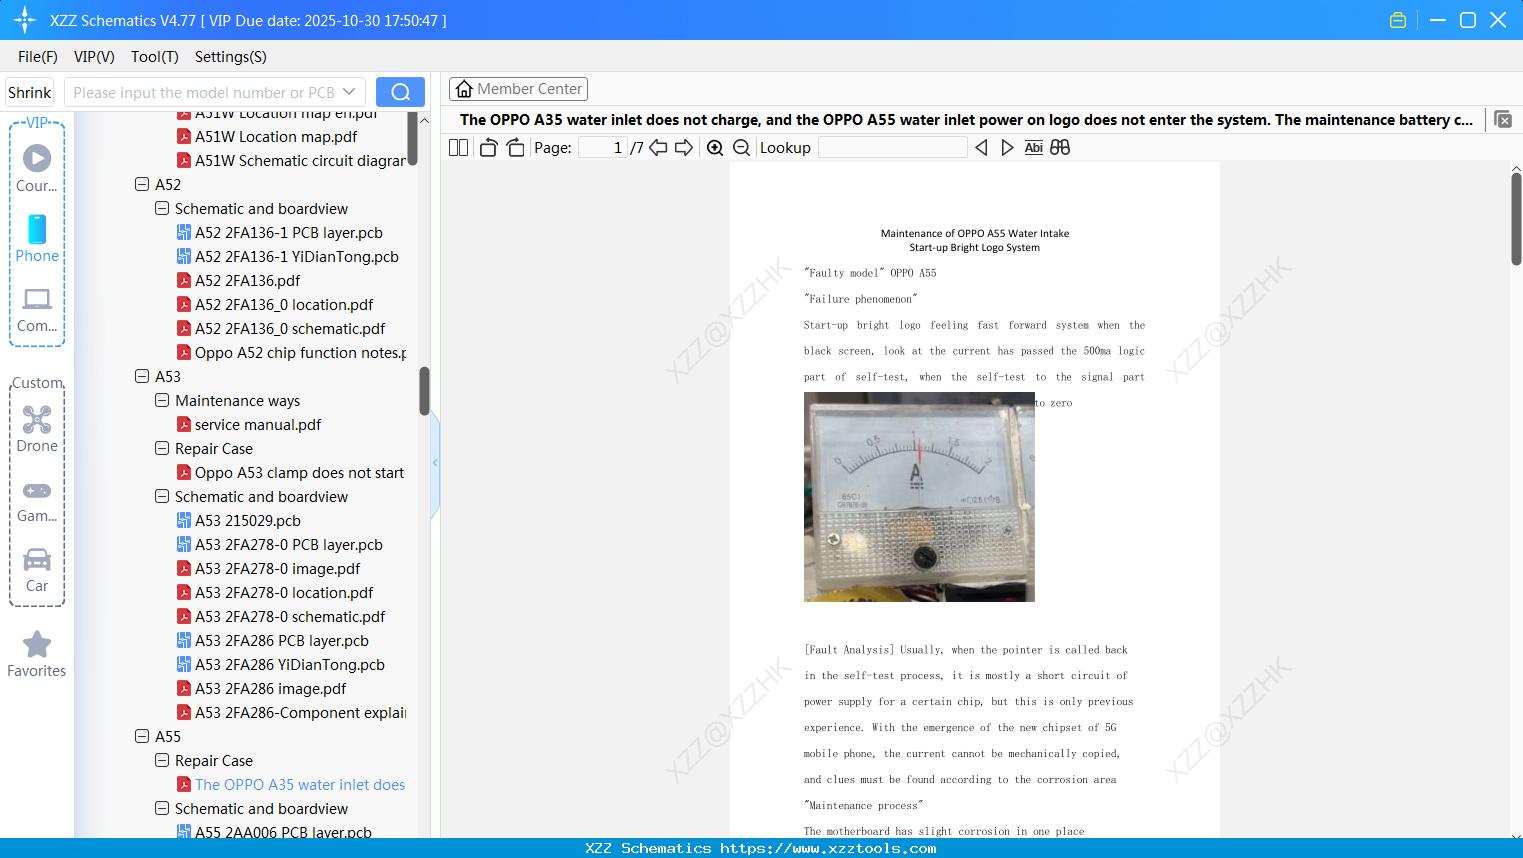
Task: Open the Computer category icon
Action: (37, 309)
